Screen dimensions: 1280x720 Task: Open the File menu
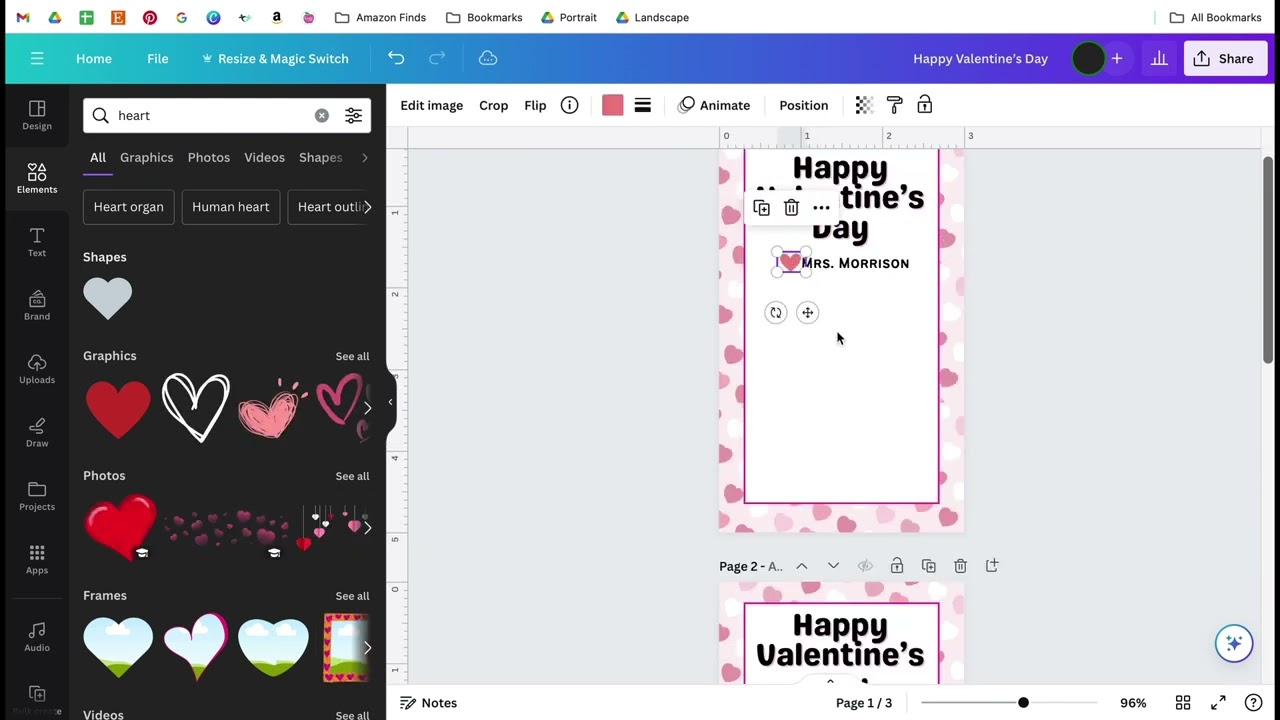[158, 58]
